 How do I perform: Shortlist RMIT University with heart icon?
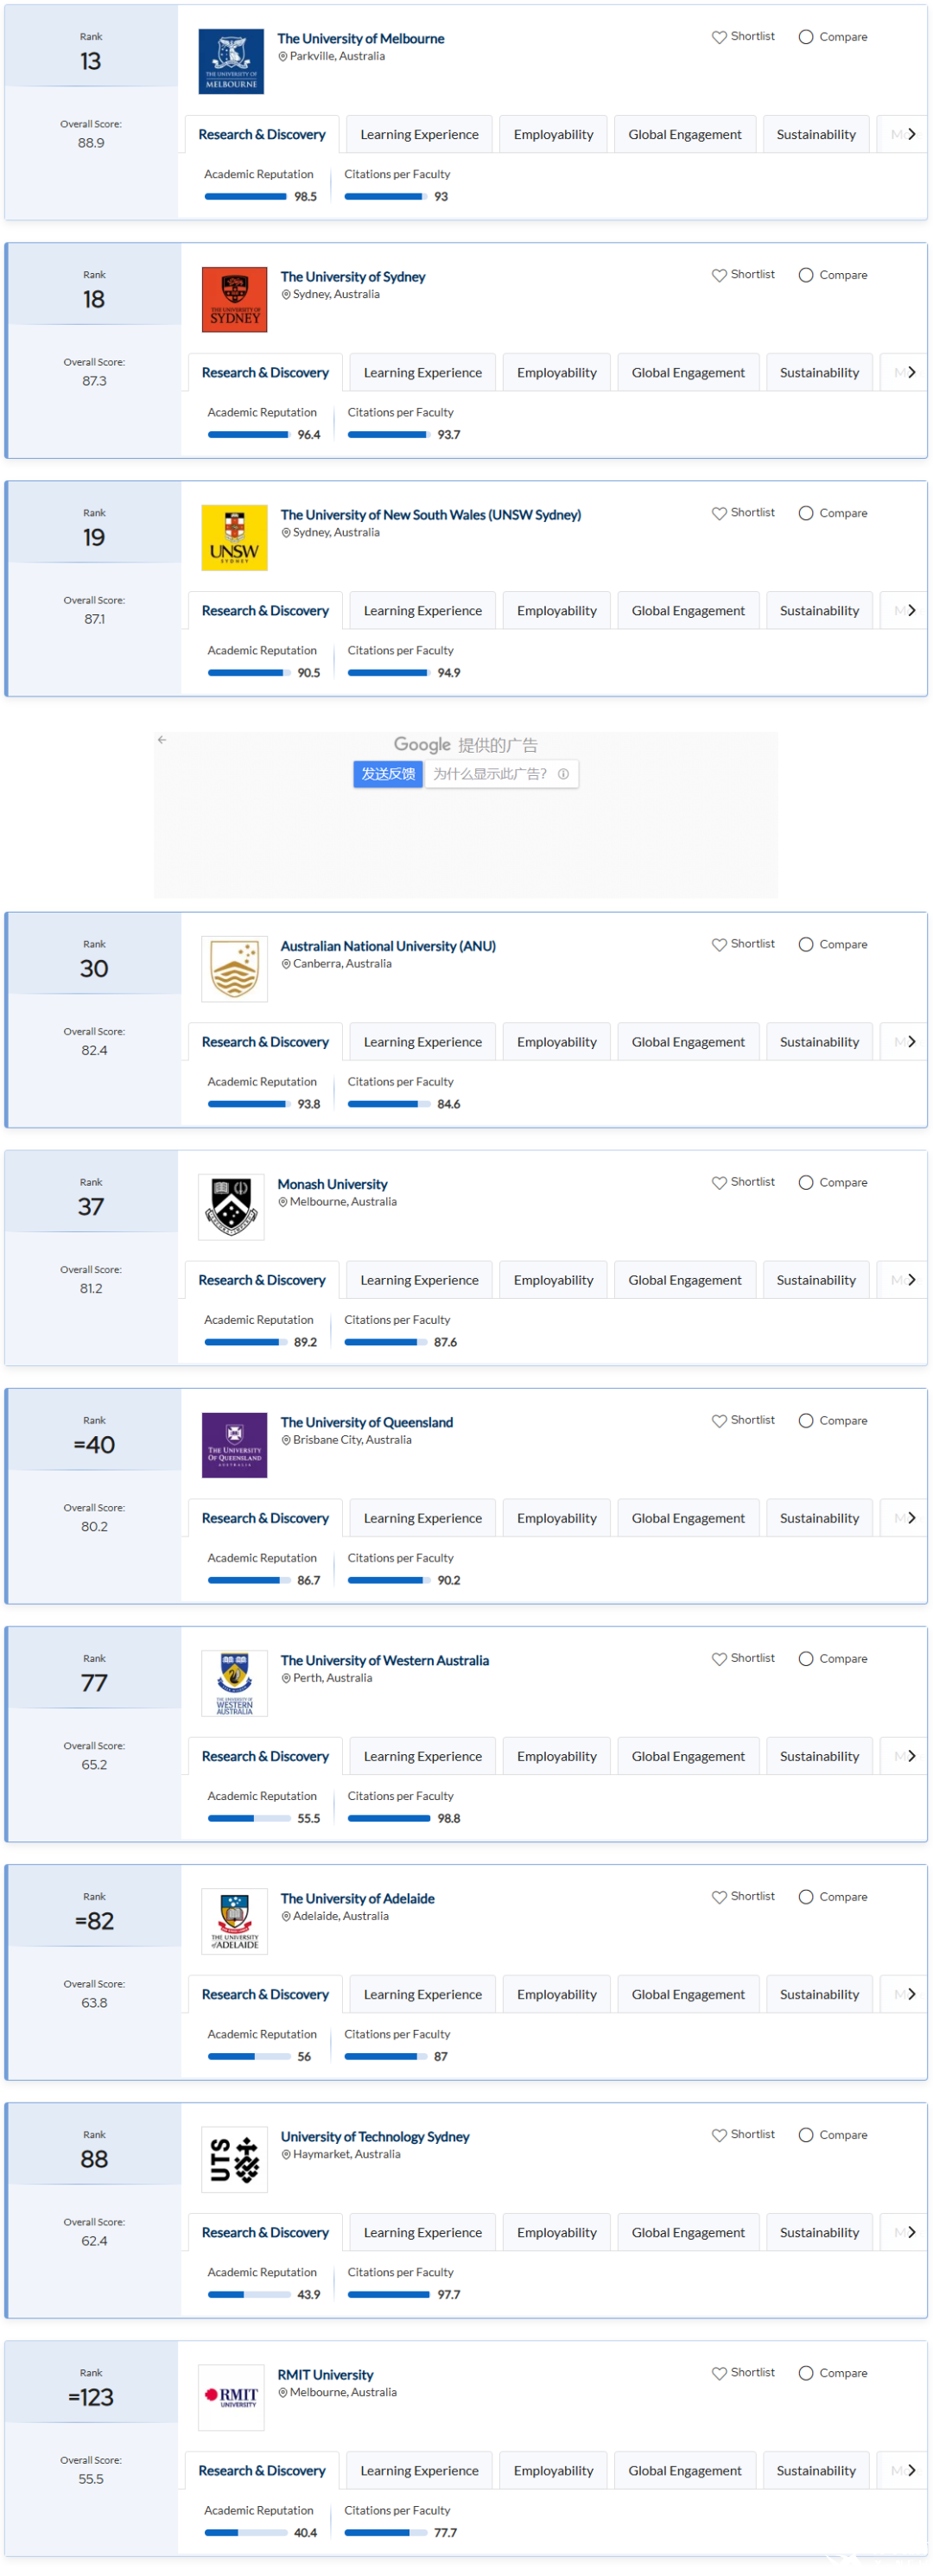pyautogui.click(x=719, y=2372)
